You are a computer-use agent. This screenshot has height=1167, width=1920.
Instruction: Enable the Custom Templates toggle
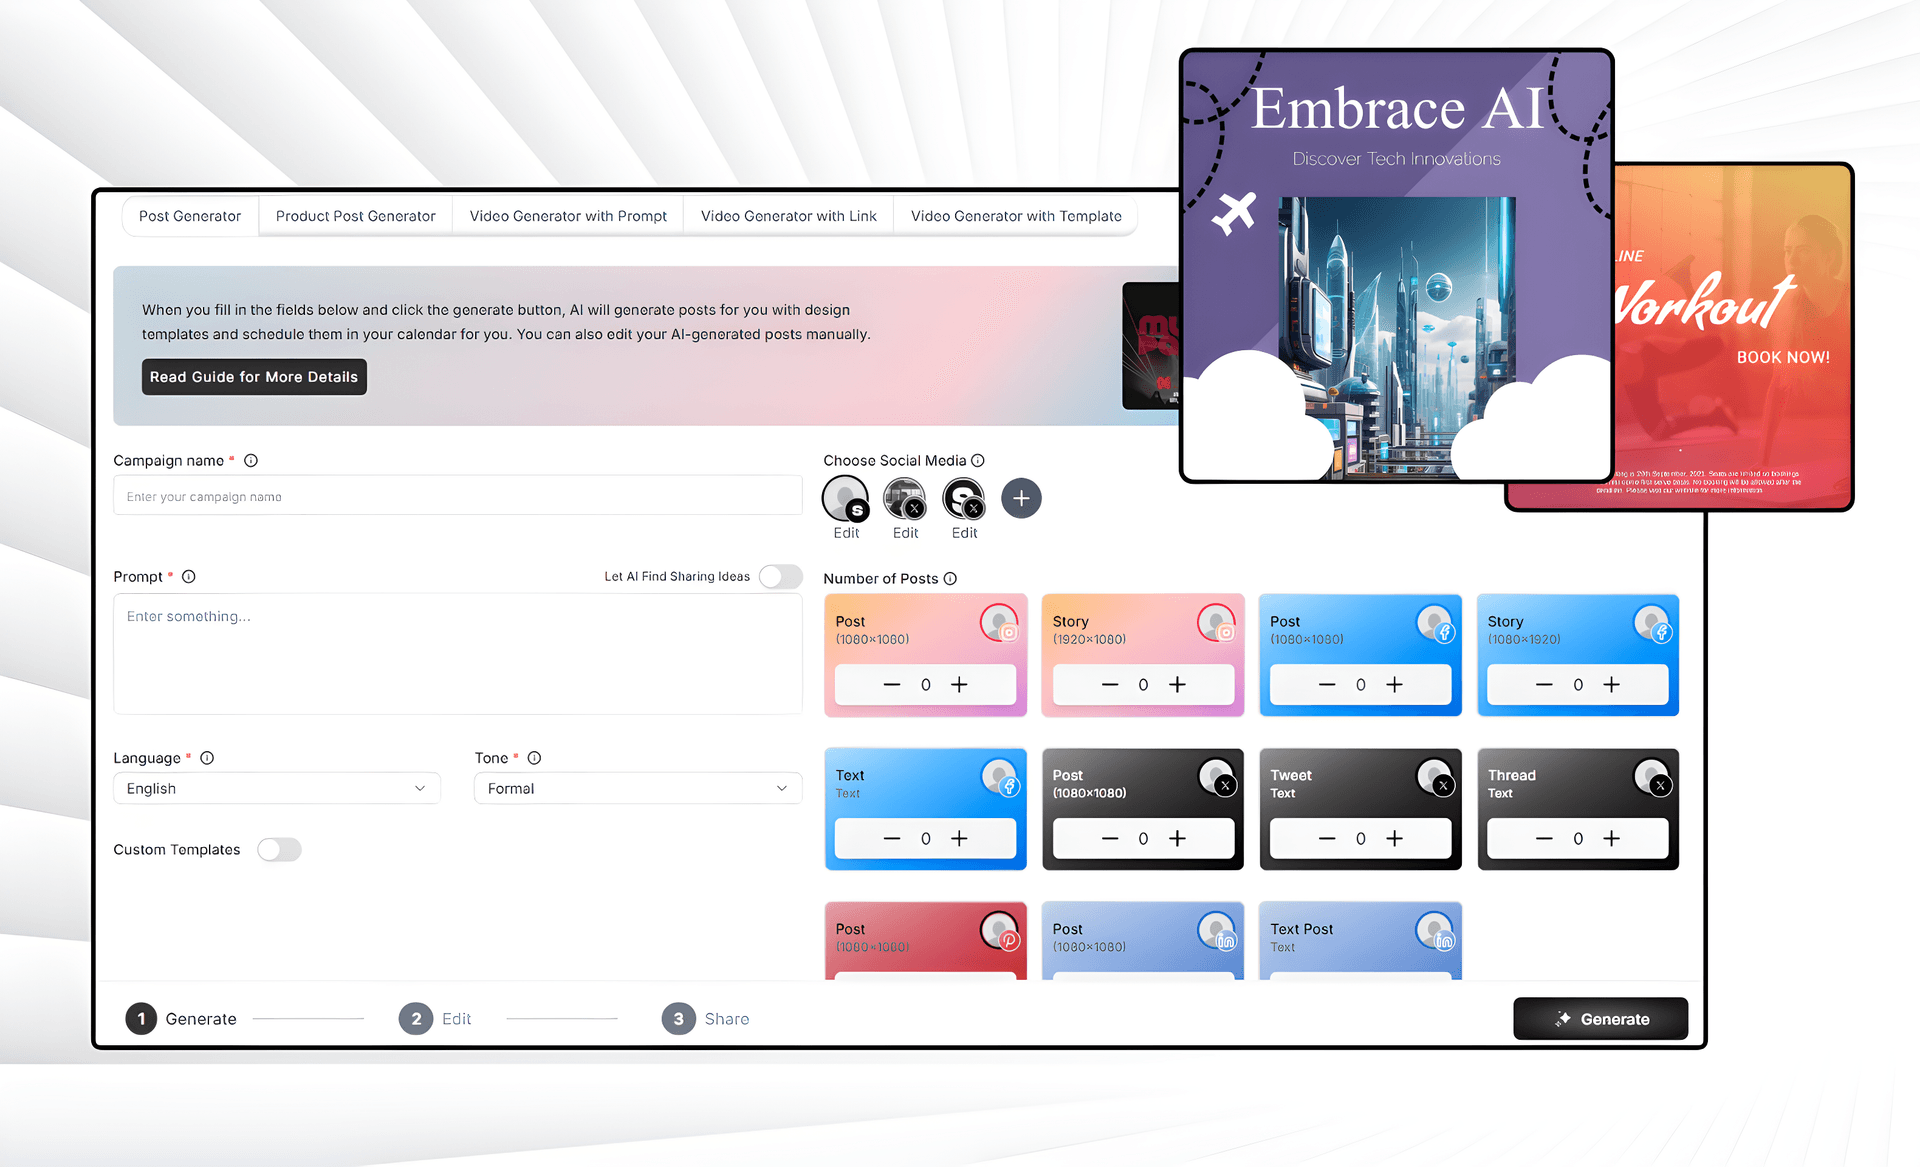280,847
